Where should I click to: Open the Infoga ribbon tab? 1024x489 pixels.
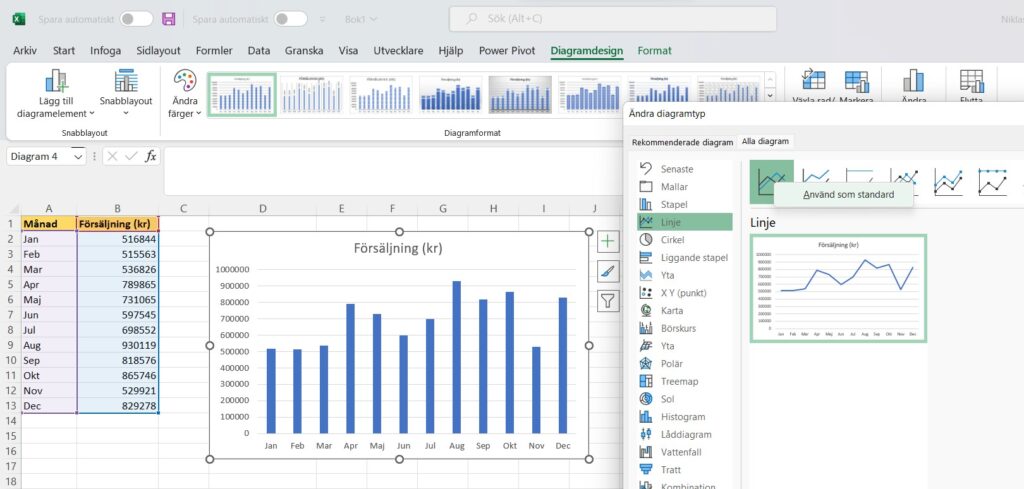[105, 51]
